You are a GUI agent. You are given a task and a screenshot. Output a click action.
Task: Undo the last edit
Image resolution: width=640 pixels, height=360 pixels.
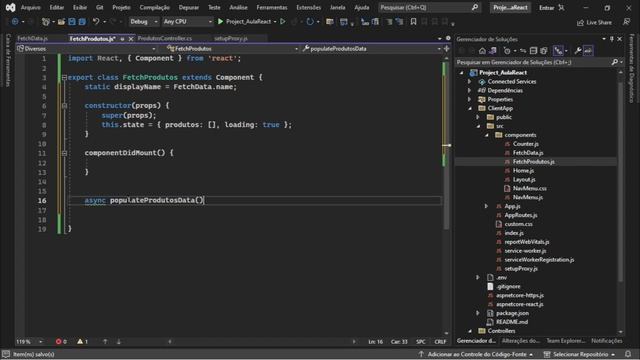pos(96,22)
